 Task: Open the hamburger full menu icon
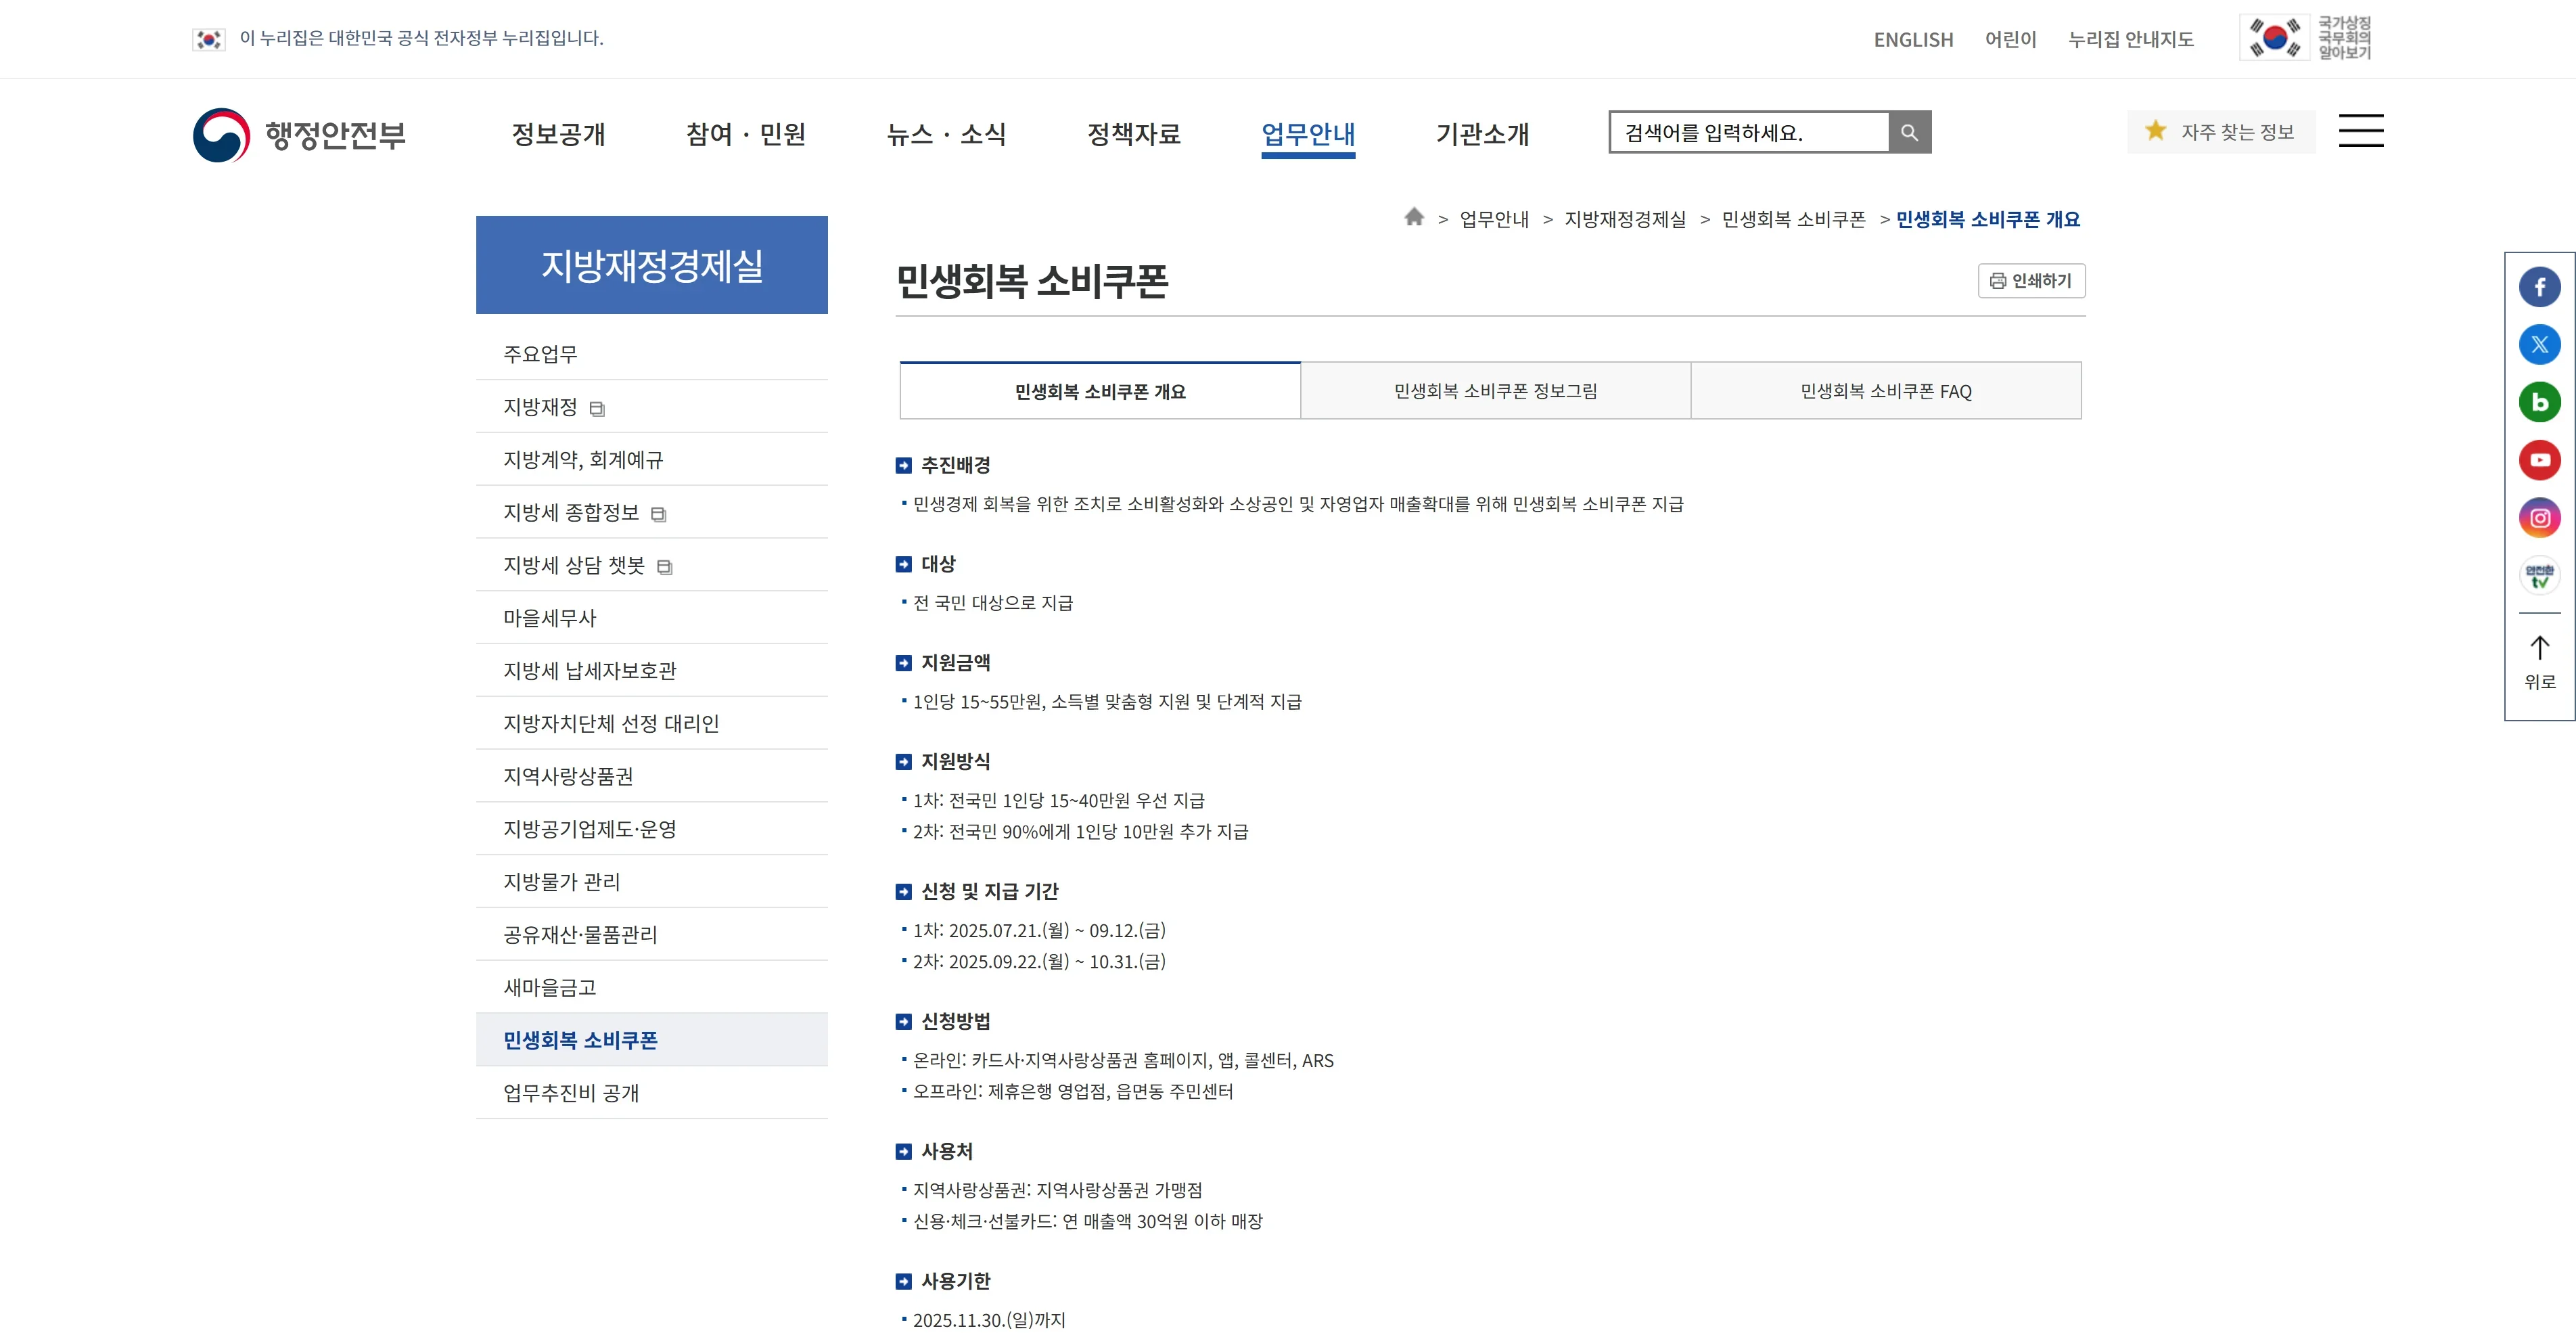point(2360,131)
